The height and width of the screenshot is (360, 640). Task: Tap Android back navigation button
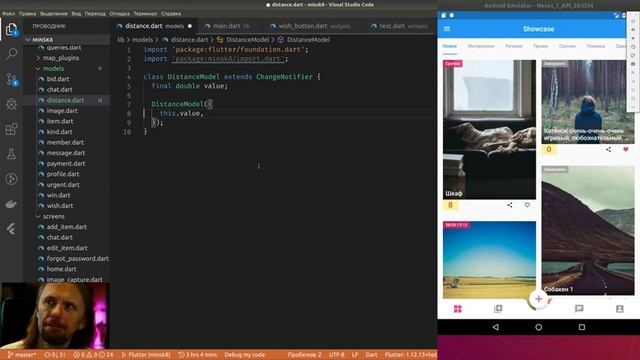click(x=496, y=327)
